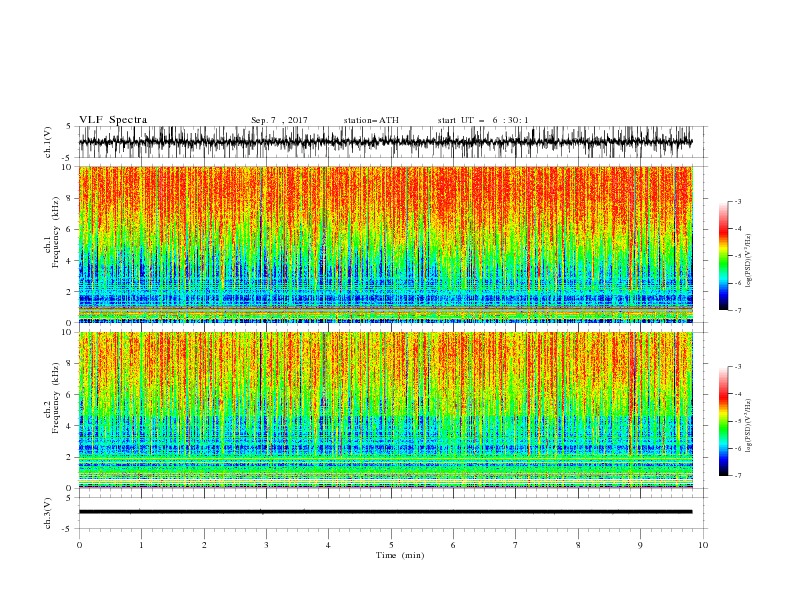This screenshot has width=792, height=612.
Task: Click the ch.1 "Frequency (kHz)" axis label
Action: pos(56,233)
